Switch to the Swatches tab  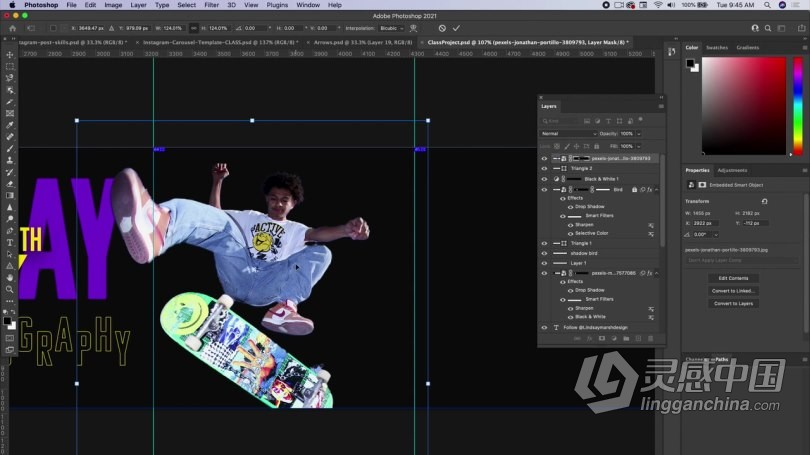click(x=717, y=47)
